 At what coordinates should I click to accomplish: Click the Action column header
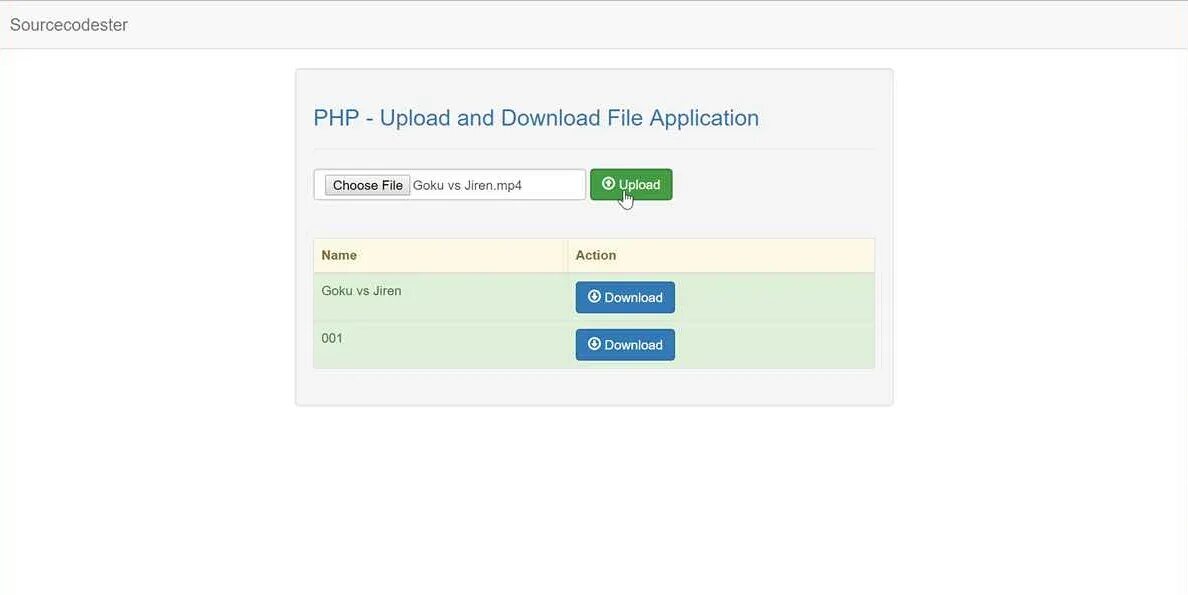721,255
